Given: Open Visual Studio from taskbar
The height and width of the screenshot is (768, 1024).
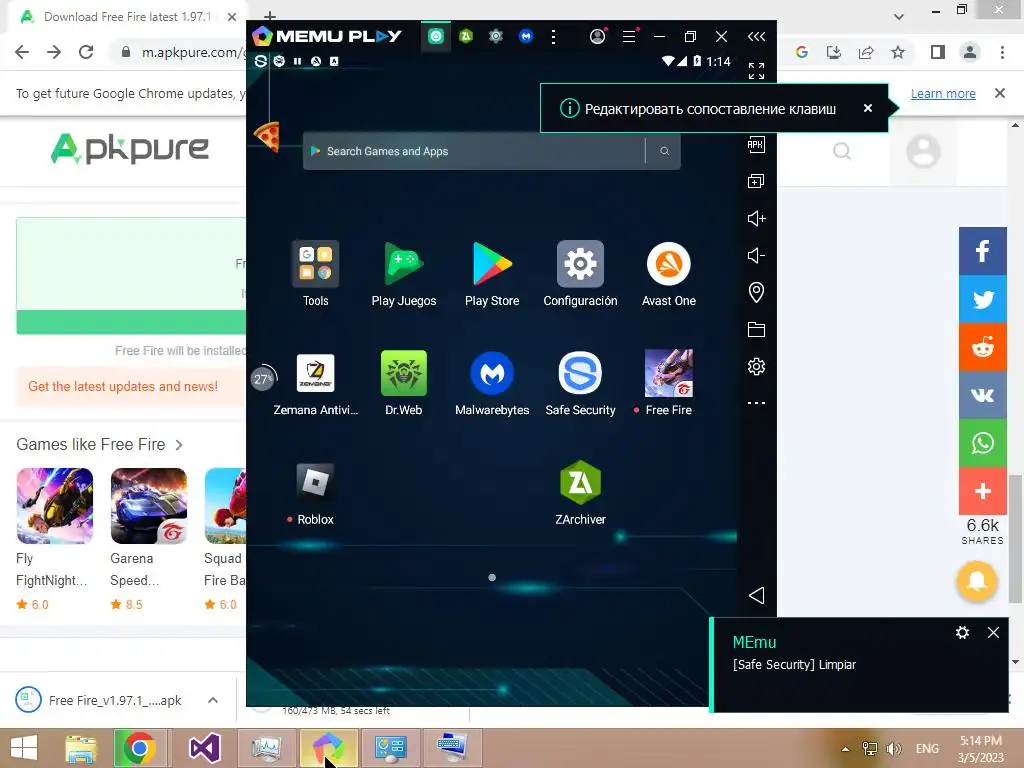Looking at the screenshot, I should 204,748.
